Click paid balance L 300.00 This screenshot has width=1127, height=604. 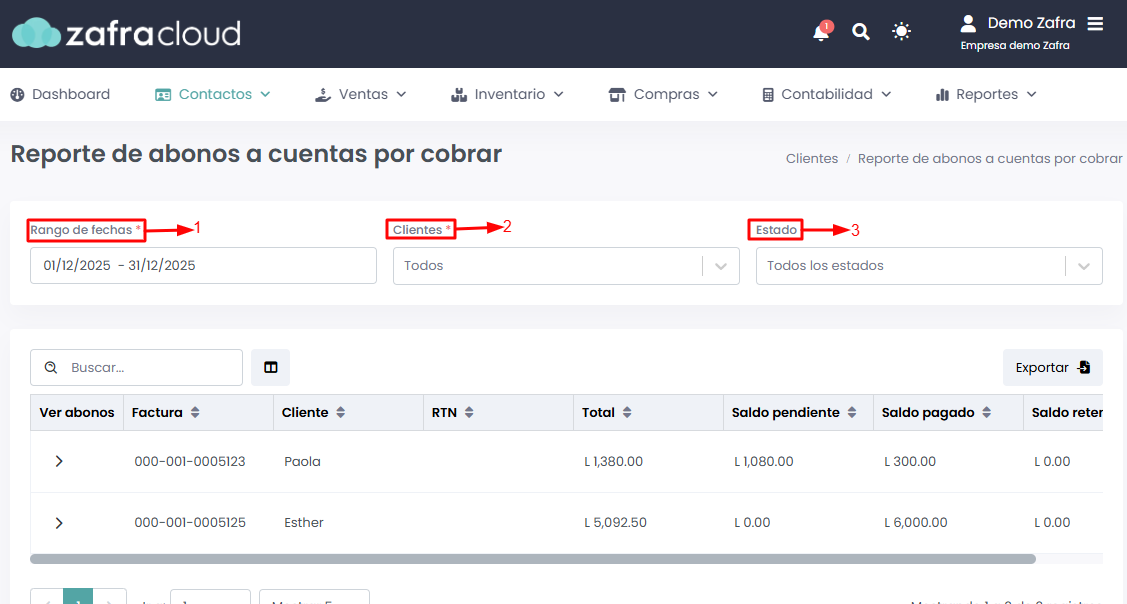(910, 462)
